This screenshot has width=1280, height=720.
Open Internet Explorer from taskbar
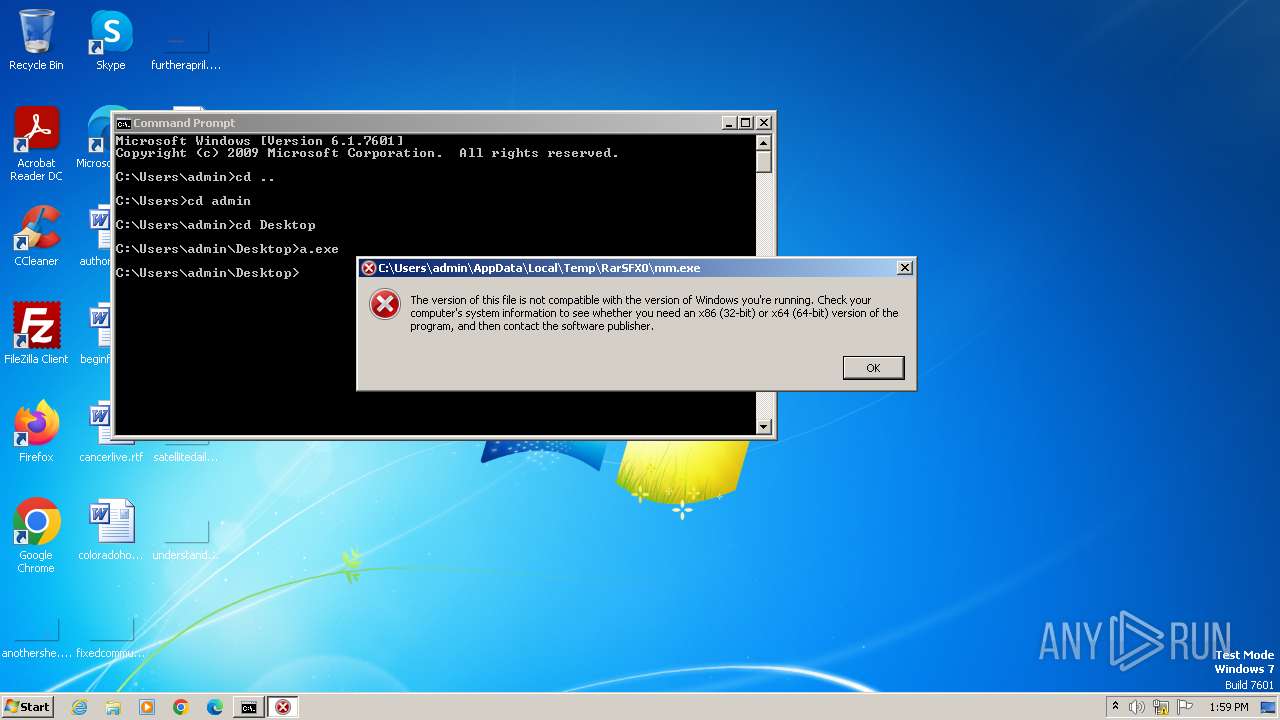(x=79, y=707)
